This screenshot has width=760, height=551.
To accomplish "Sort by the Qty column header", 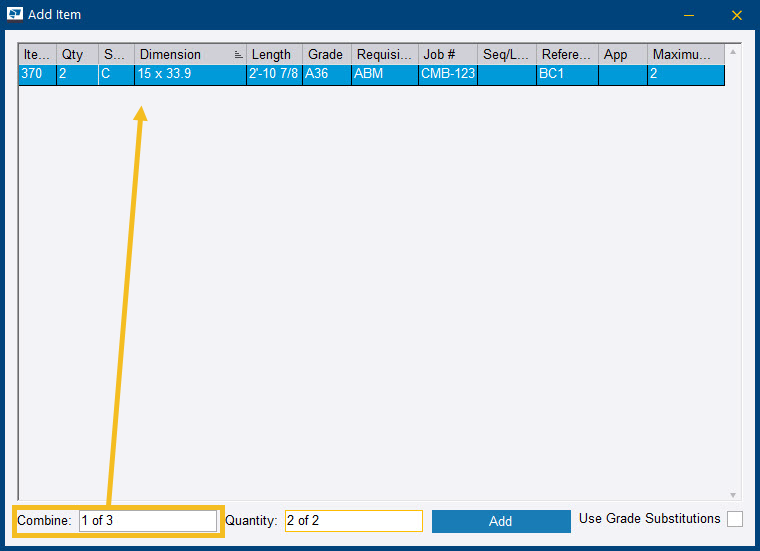I will (78, 54).
